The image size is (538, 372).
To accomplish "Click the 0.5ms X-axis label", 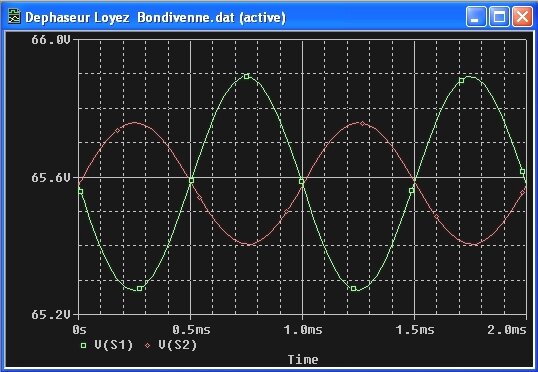I will pos(191,330).
